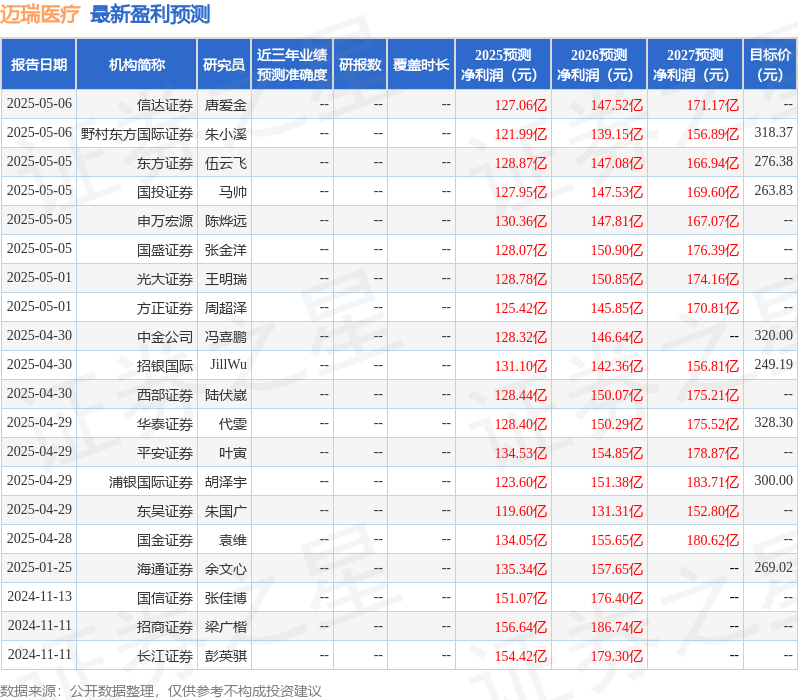This screenshot has height=700, width=798.
Task: Click researcher name 王明瑞
Action: click(226, 279)
